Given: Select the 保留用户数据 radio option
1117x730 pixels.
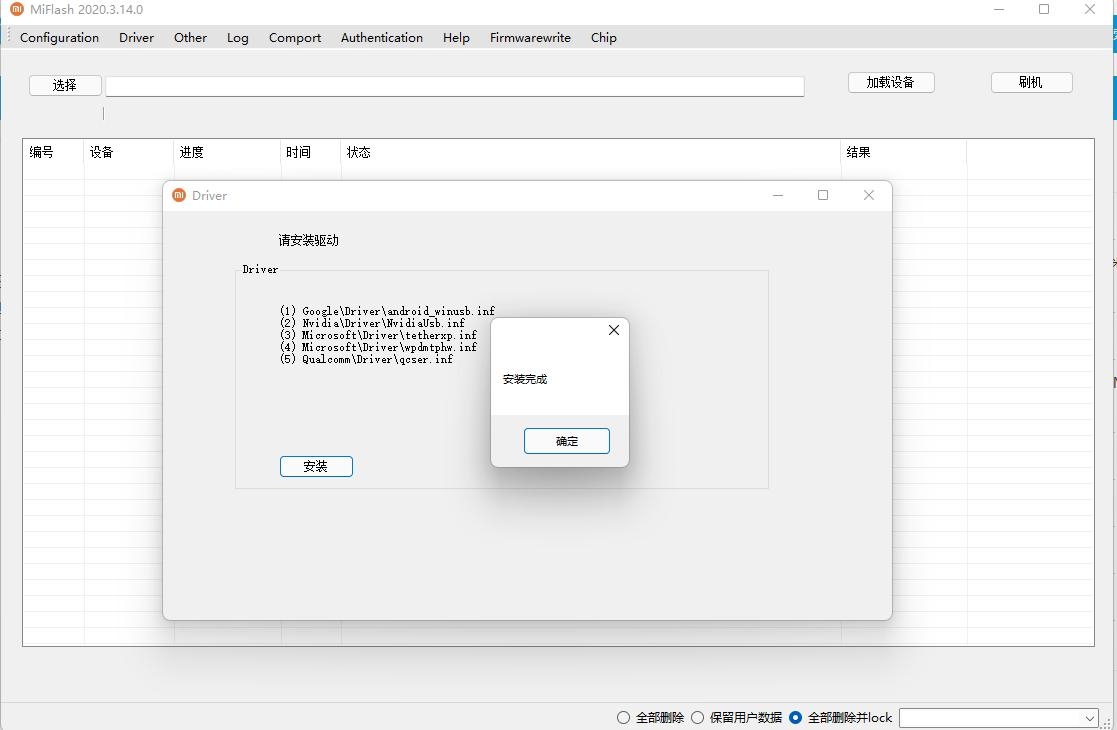Looking at the screenshot, I should [698, 717].
